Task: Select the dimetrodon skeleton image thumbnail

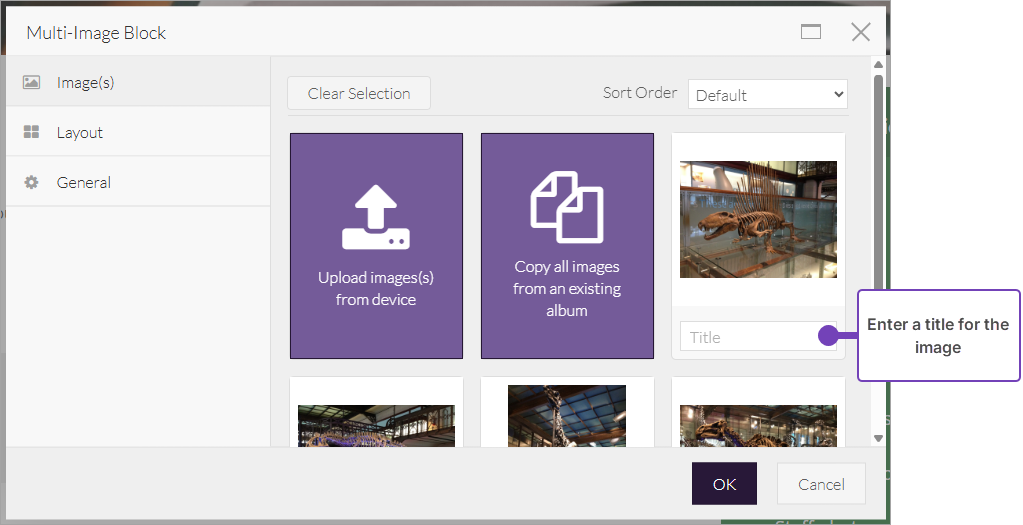Action: point(758,219)
